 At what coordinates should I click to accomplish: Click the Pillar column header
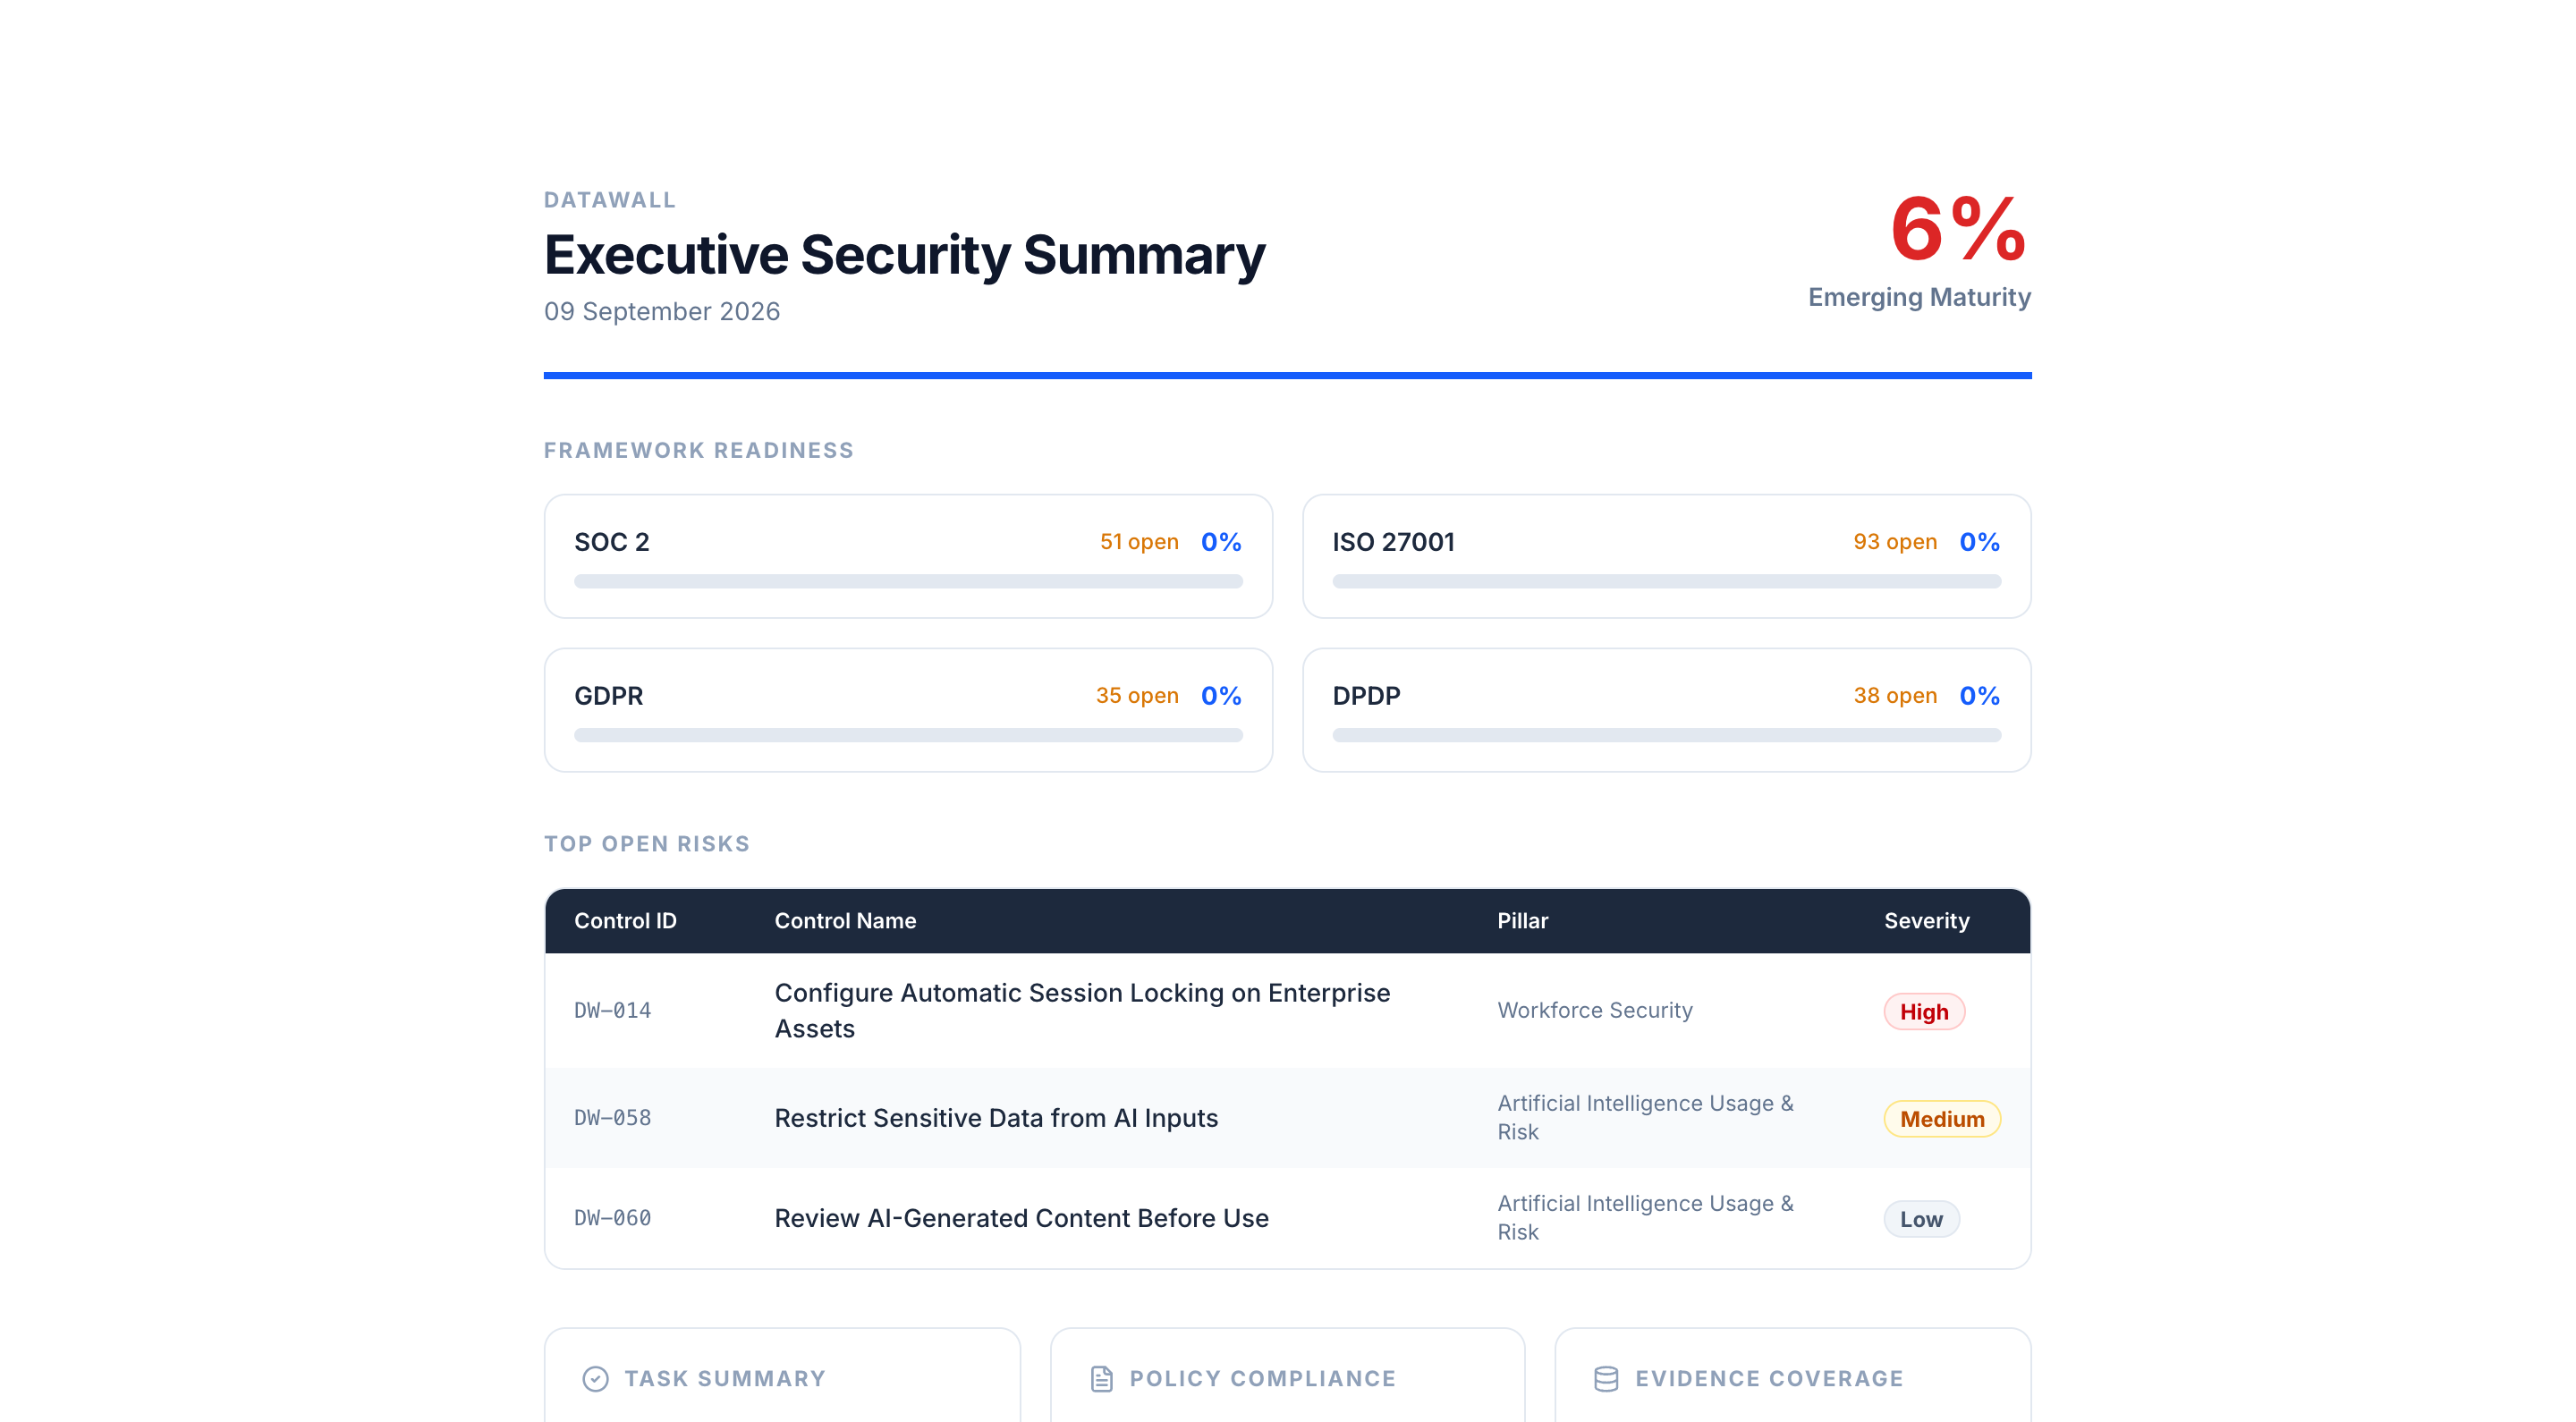tap(1522, 921)
